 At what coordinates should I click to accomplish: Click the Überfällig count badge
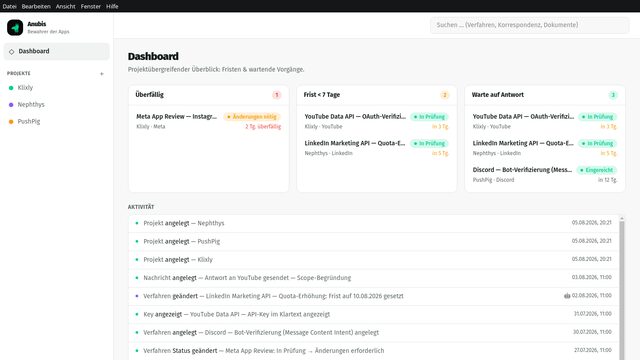277,95
